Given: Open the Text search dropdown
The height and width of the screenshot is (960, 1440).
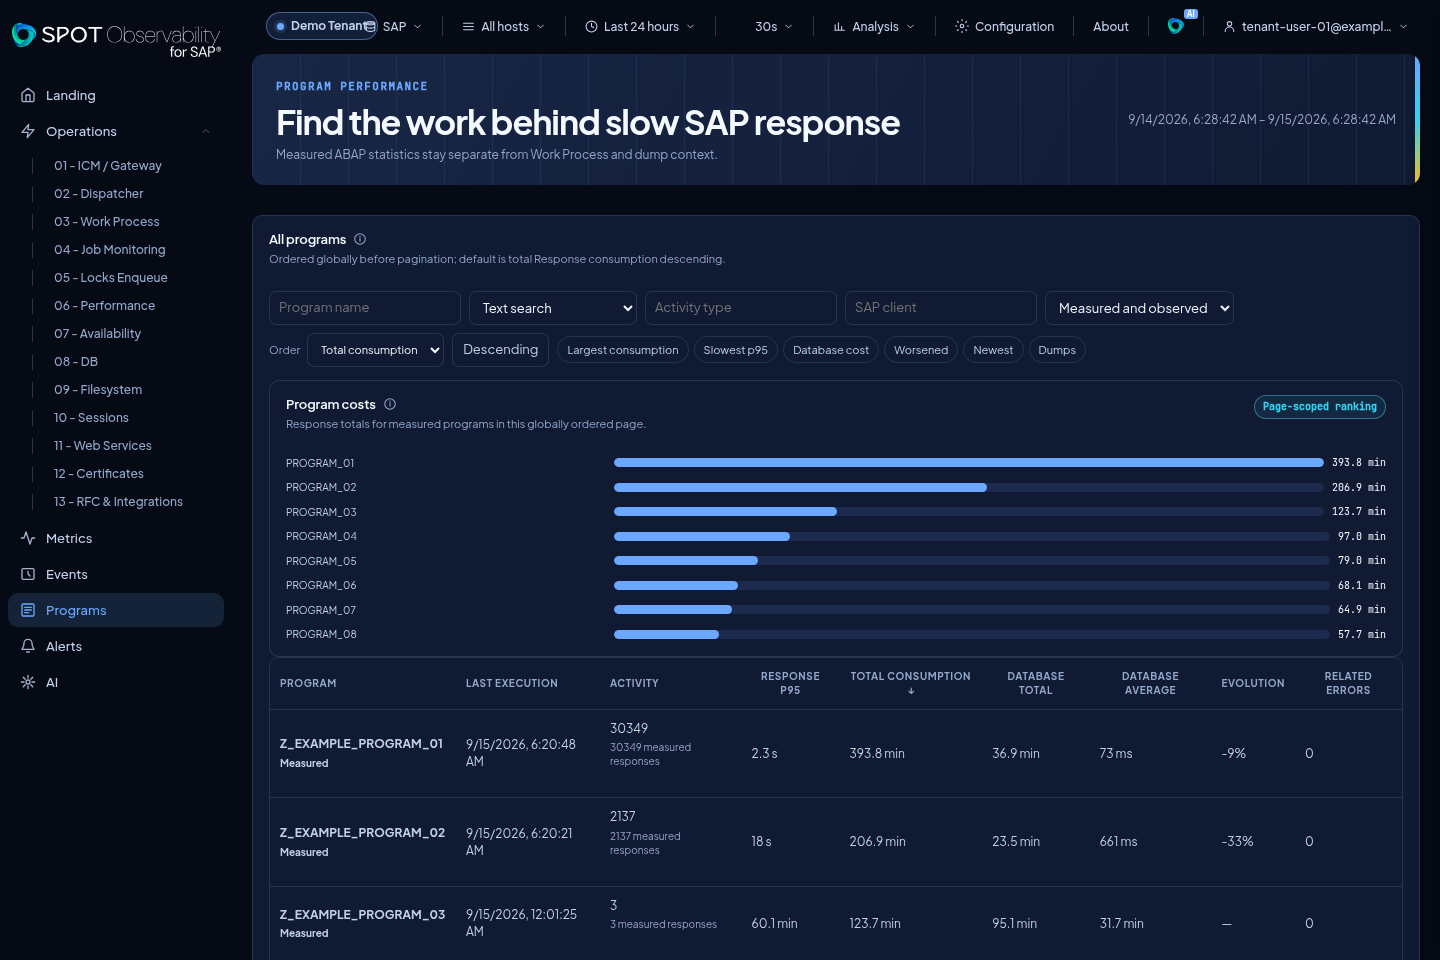Looking at the screenshot, I should [x=553, y=308].
